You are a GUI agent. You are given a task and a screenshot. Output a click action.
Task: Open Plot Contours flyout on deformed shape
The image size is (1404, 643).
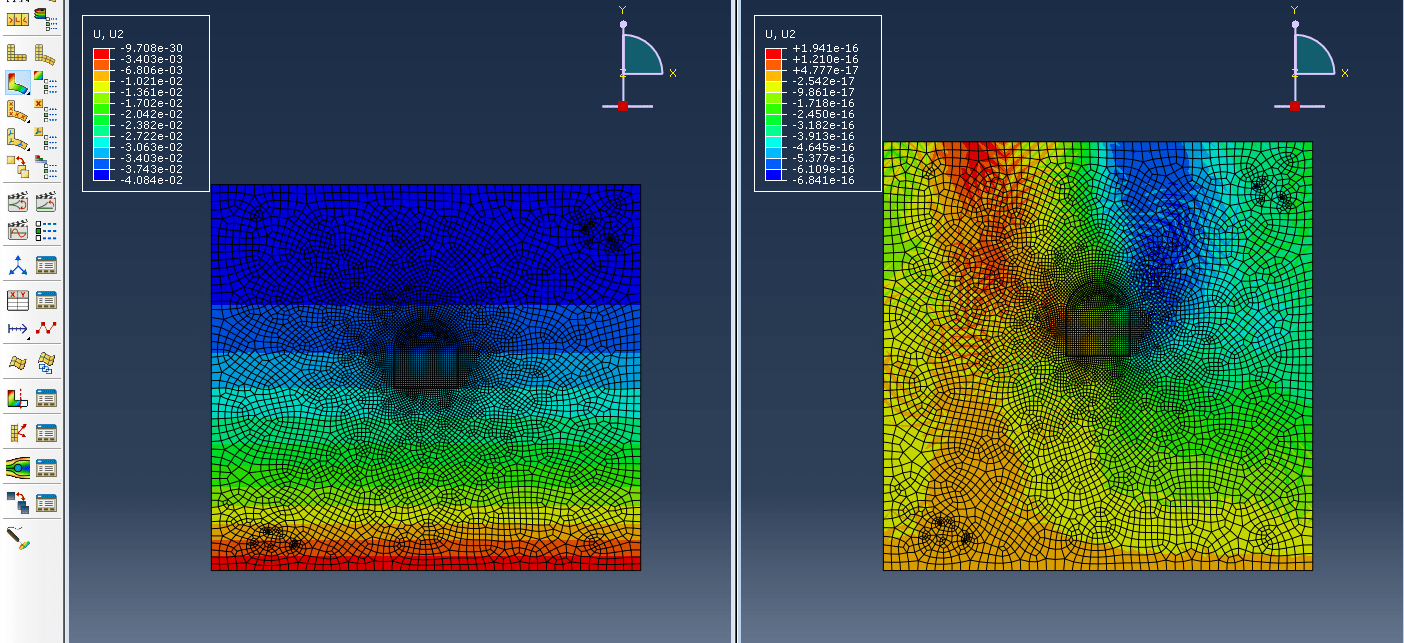[18, 82]
